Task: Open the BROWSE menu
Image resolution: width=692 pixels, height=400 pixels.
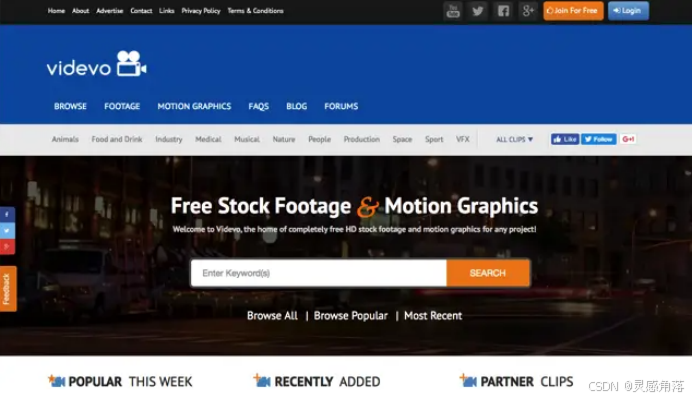Action: tap(70, 106)
